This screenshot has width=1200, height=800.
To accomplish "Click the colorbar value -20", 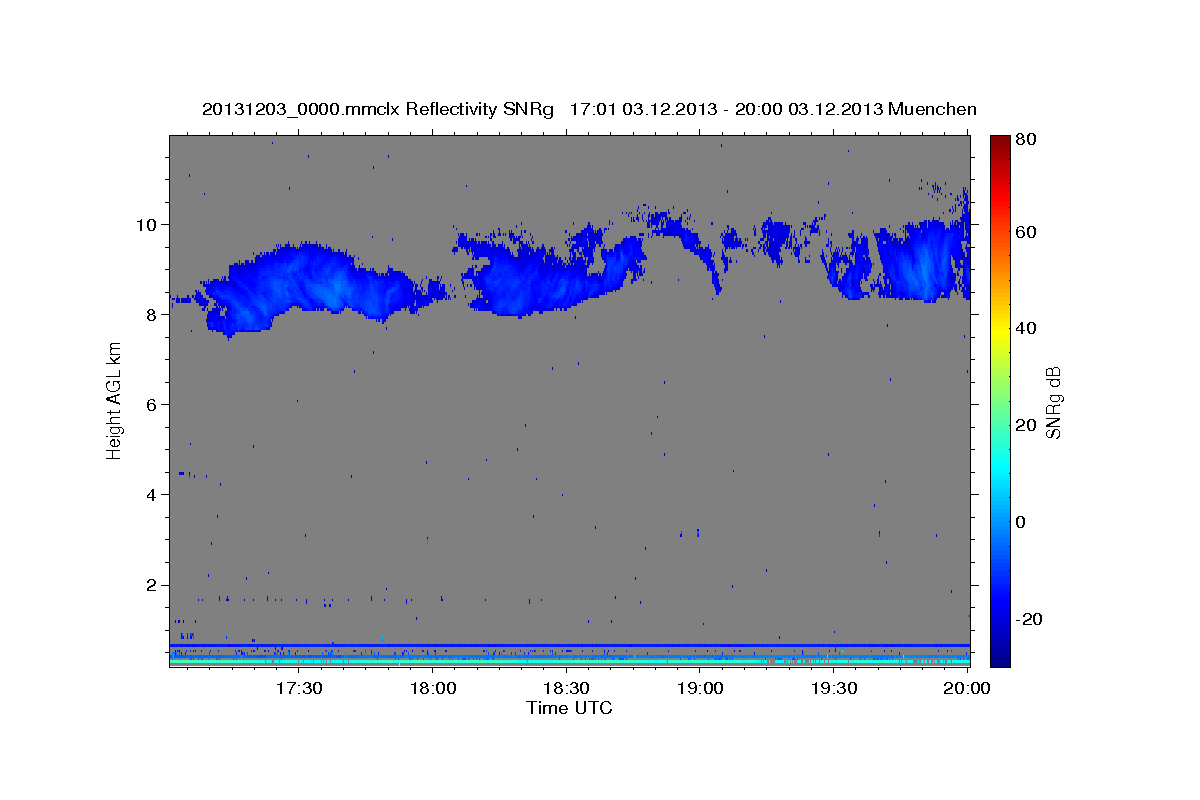I will point(1028,619).
